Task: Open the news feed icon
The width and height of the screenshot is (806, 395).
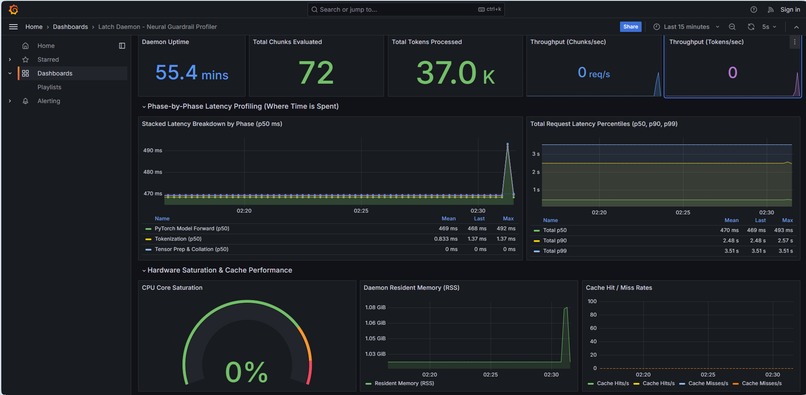Action: (x=770, y=9)
